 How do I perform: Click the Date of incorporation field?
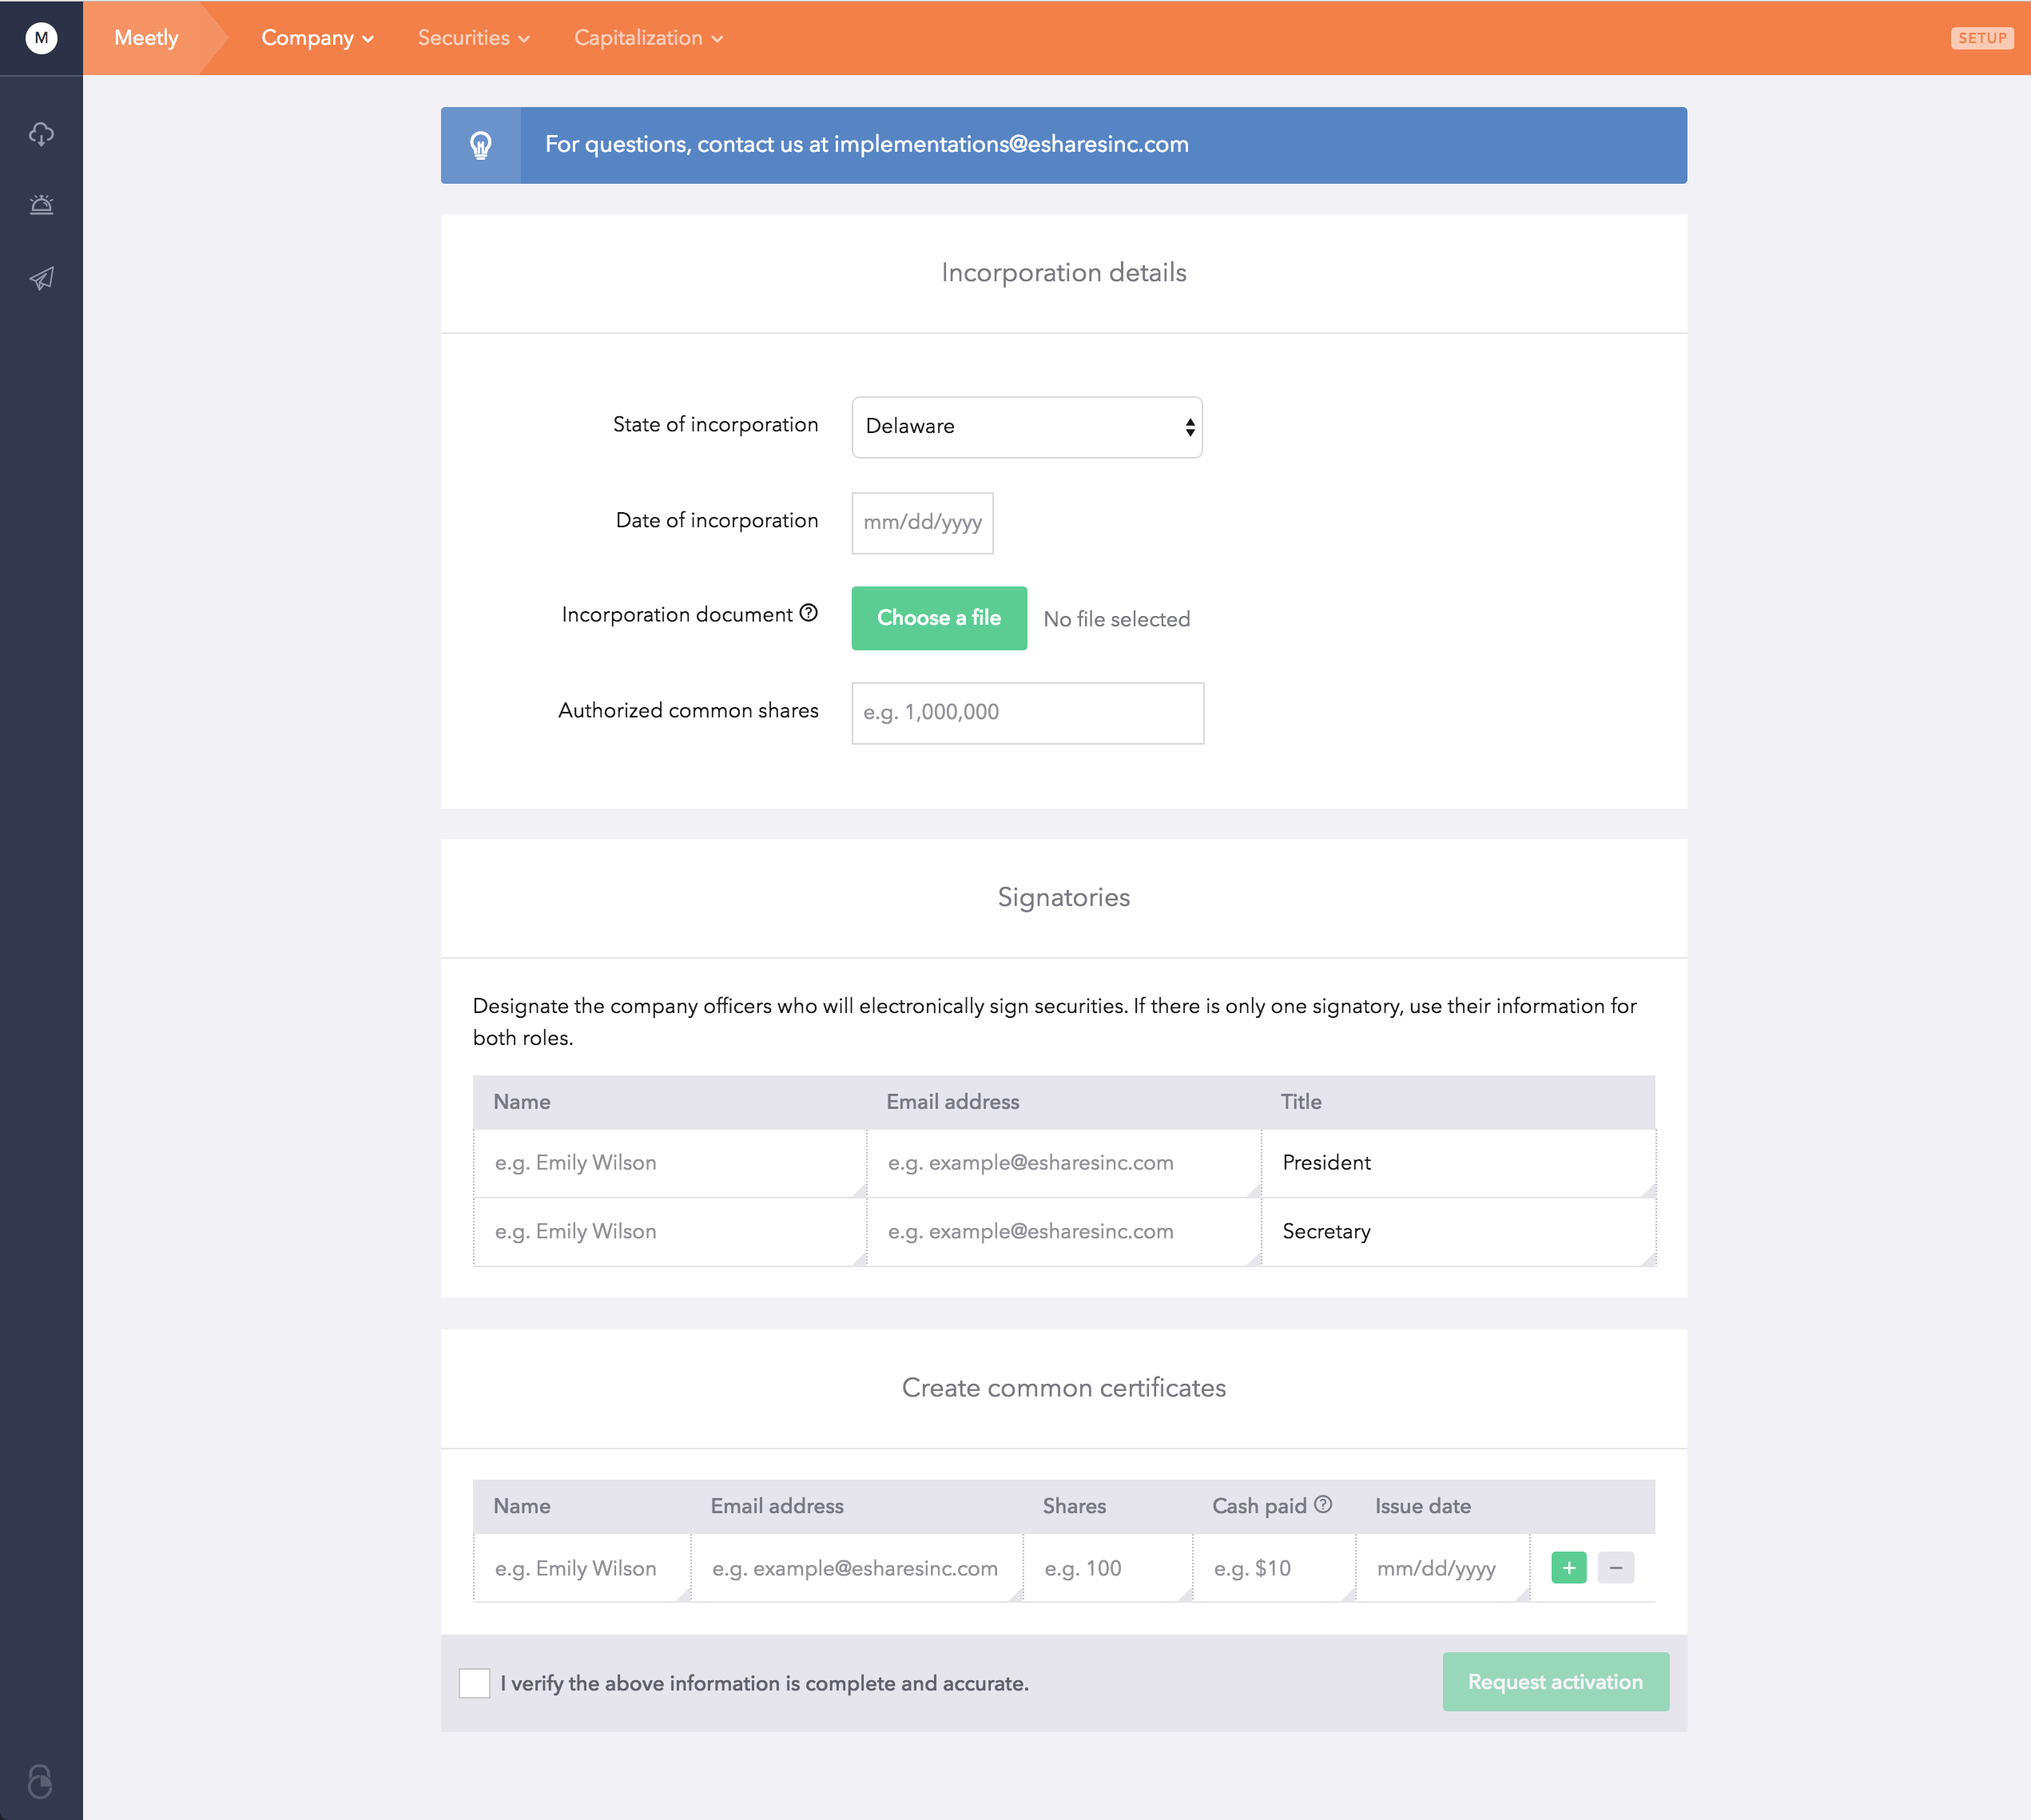tap(922, 522)
